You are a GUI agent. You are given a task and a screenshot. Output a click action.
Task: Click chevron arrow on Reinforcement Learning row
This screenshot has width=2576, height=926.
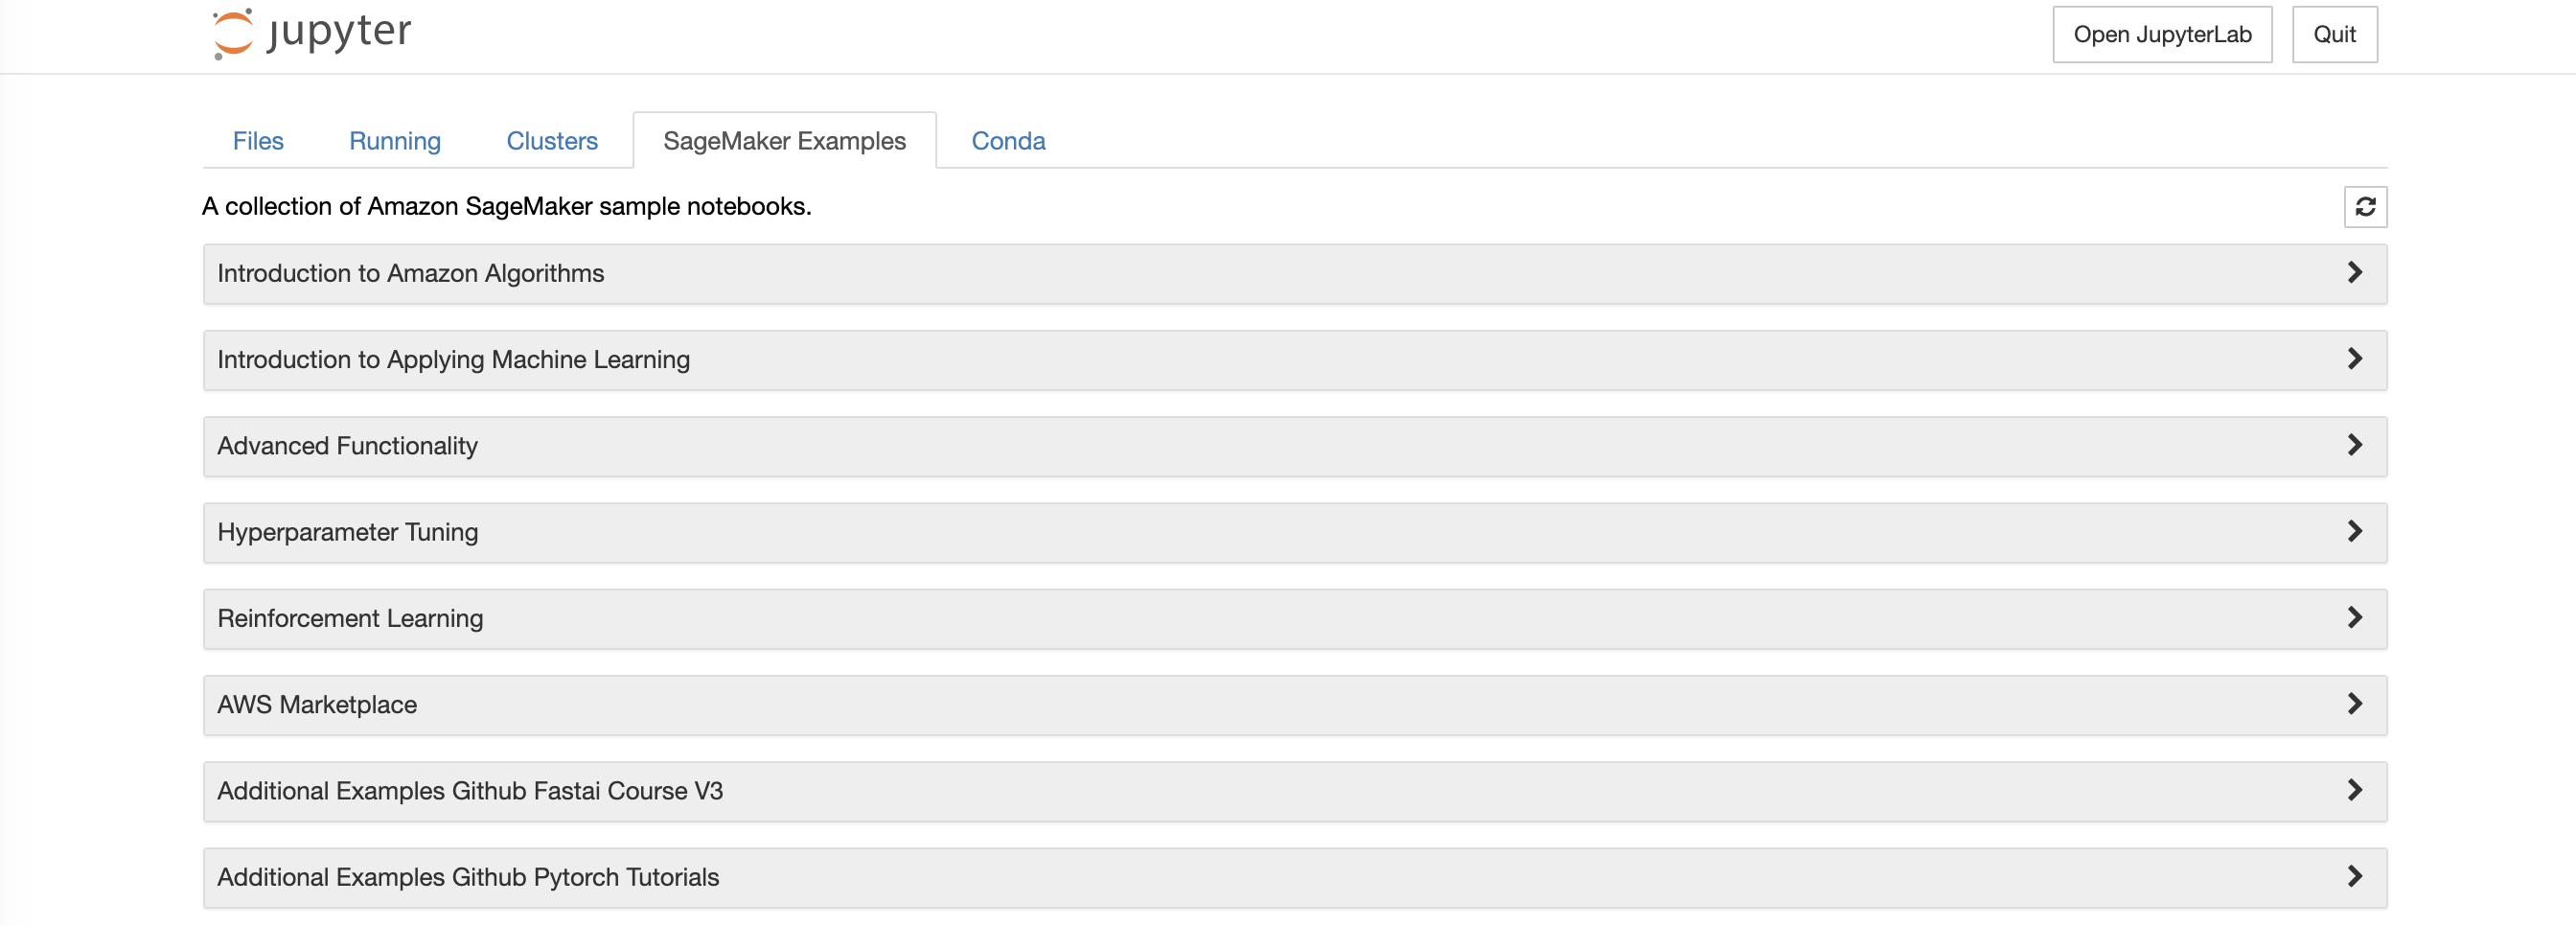point(2354,618)
